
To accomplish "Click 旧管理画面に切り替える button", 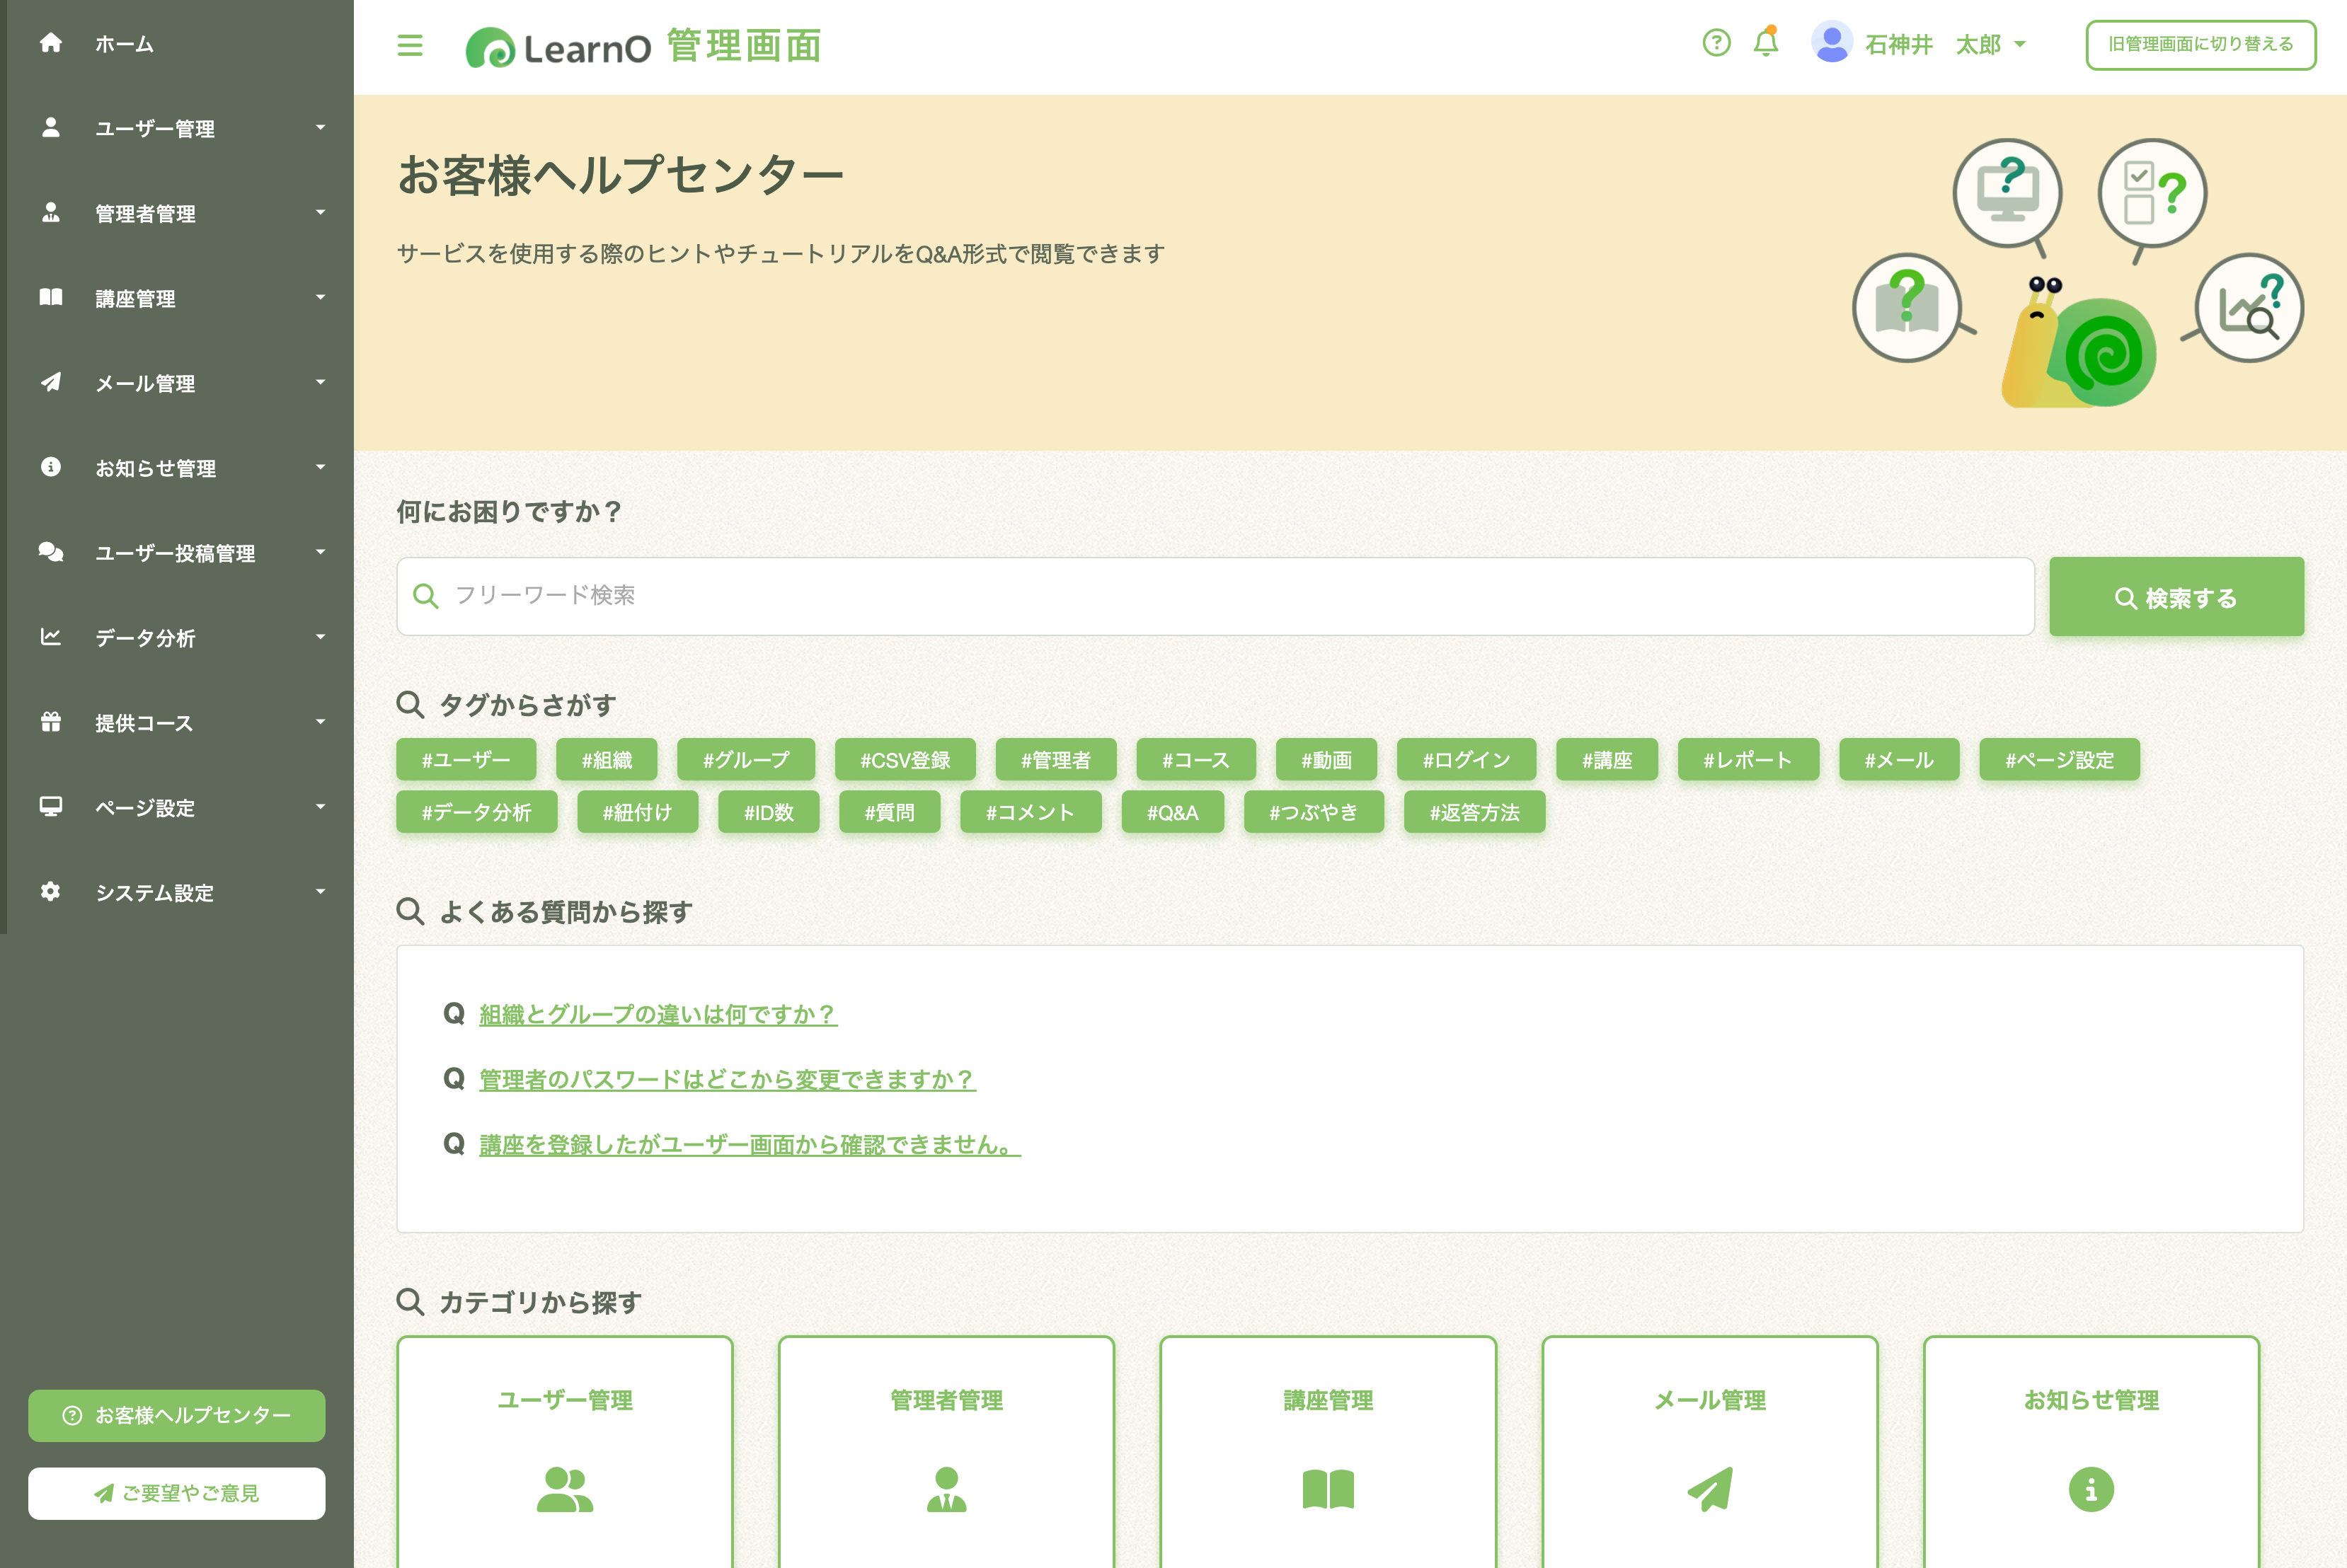I will pos(2200,45).
